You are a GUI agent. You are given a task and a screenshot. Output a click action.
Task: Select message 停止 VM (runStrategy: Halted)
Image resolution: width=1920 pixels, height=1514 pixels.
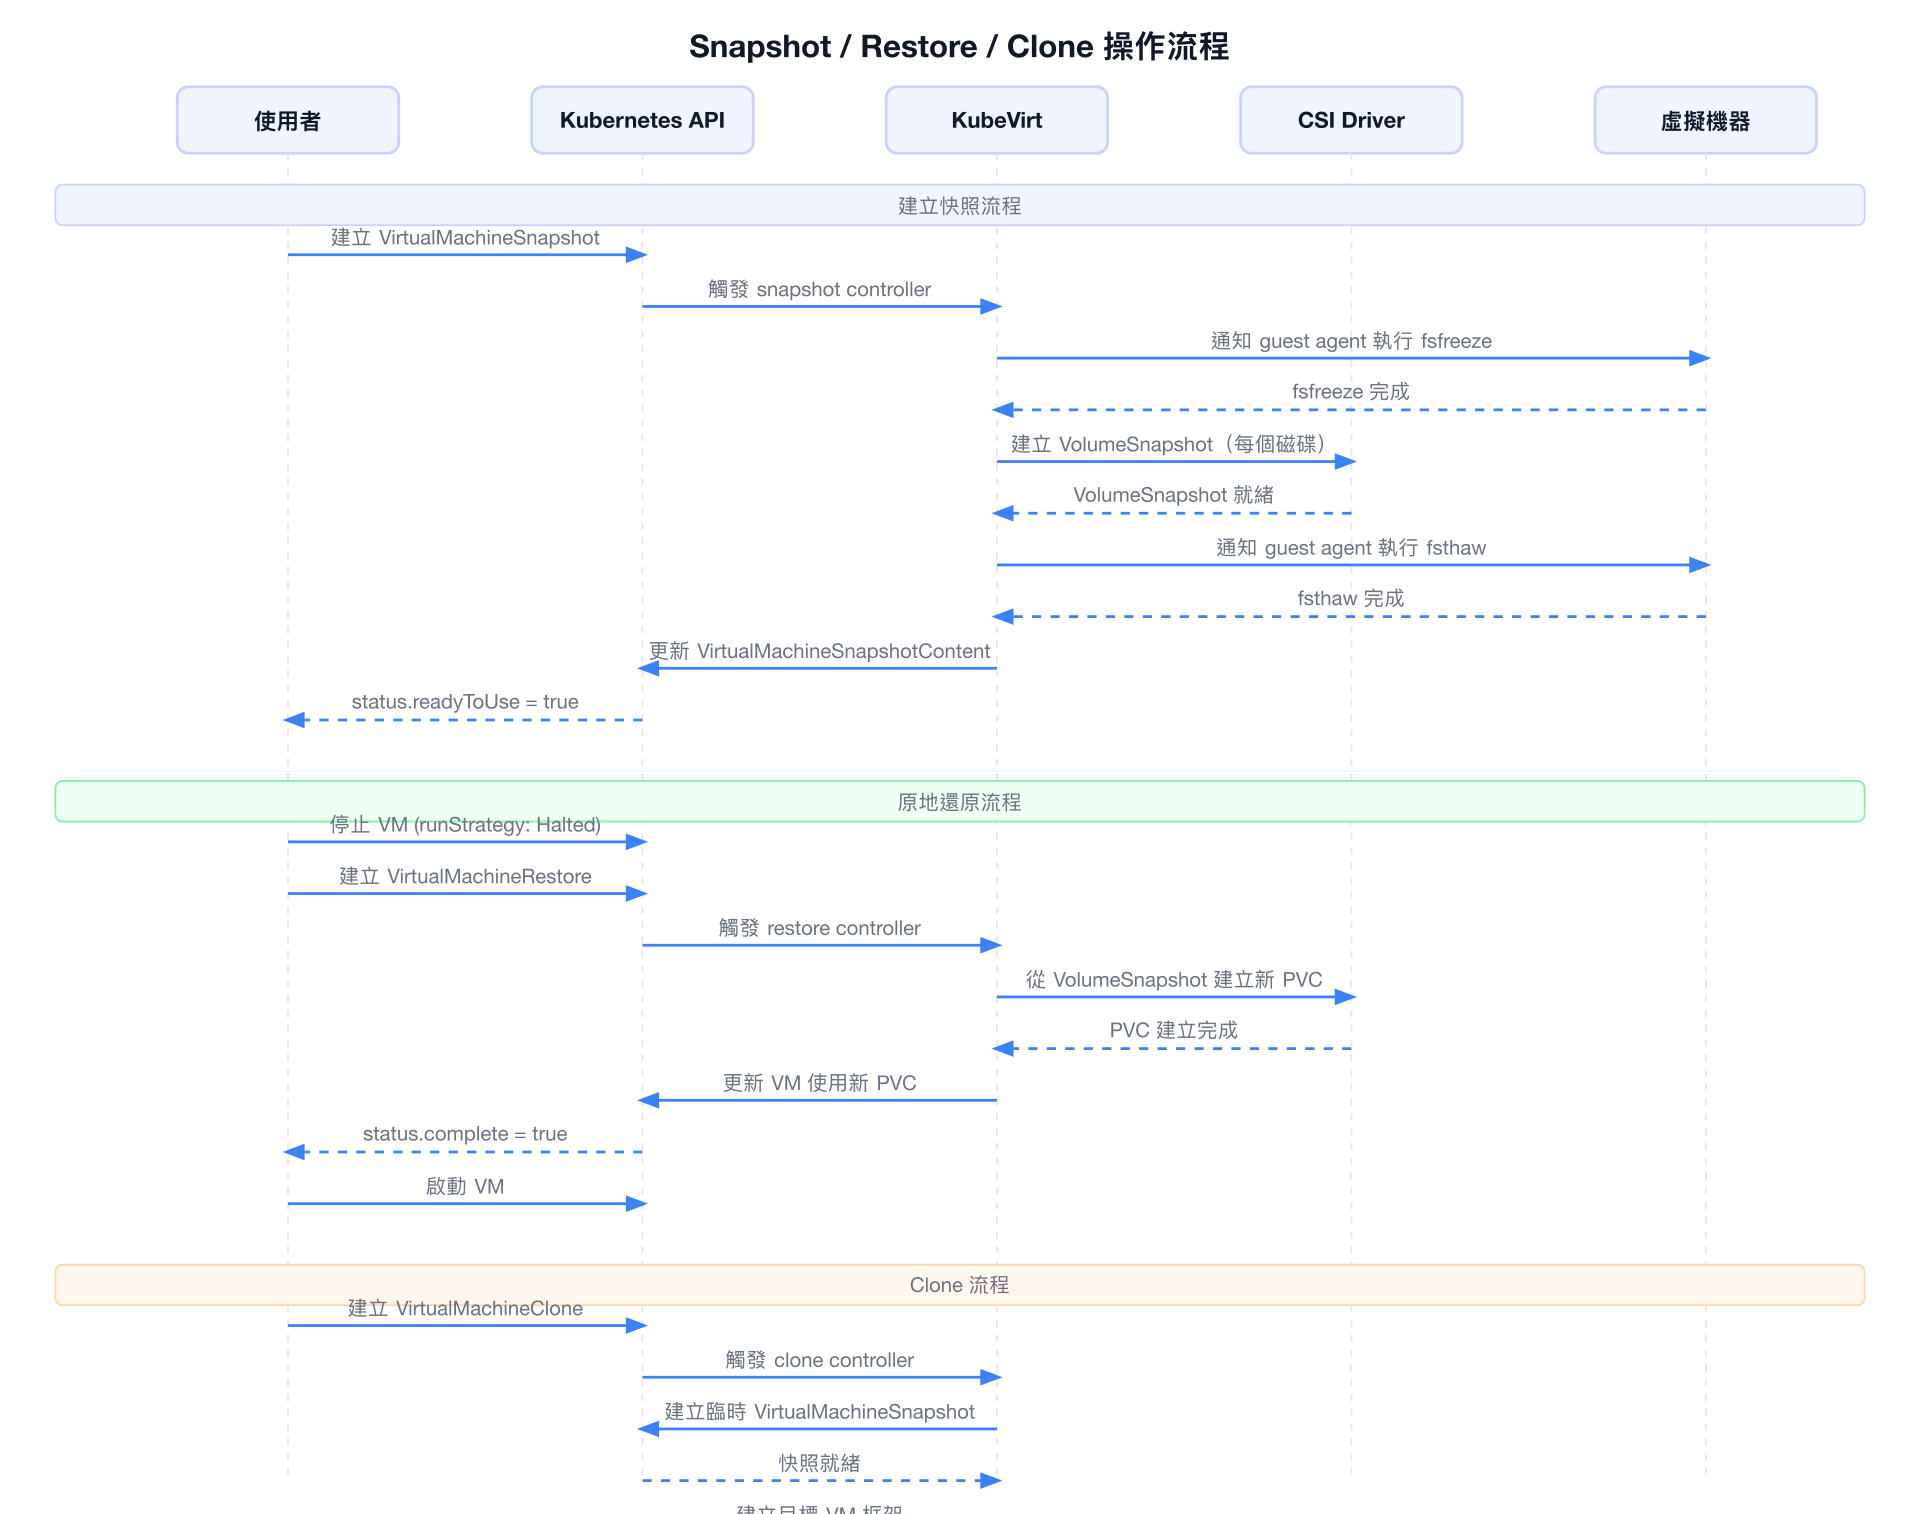click(x=465, y=825)
